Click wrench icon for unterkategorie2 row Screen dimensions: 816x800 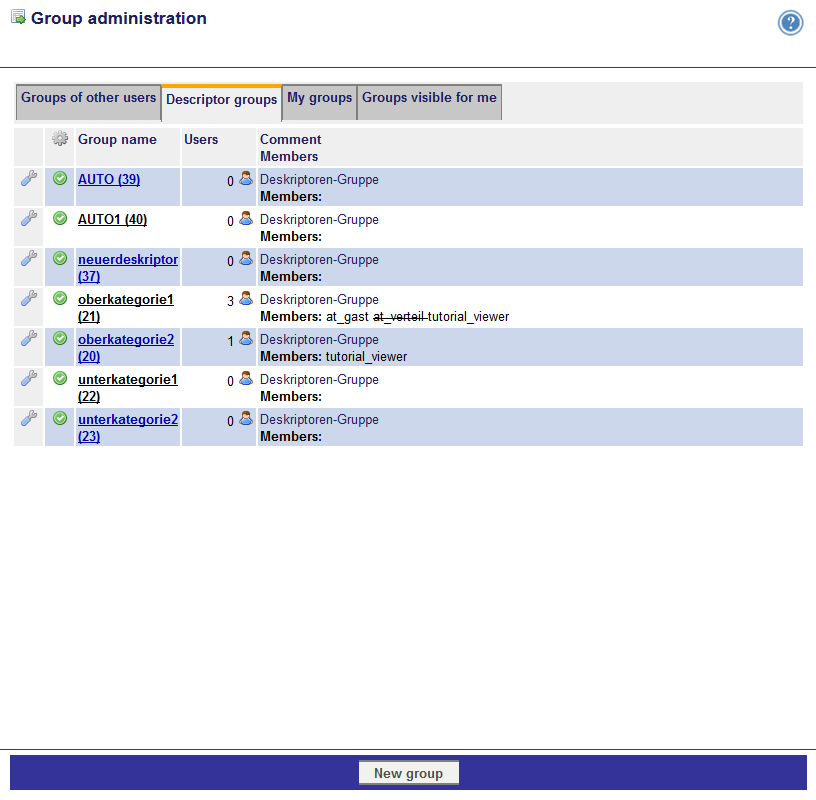click(x=29, y=418)
